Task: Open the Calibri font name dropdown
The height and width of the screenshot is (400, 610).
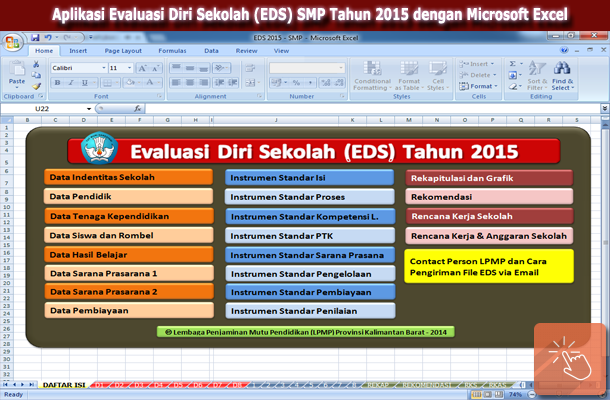Action: click(x=104, y=68)
